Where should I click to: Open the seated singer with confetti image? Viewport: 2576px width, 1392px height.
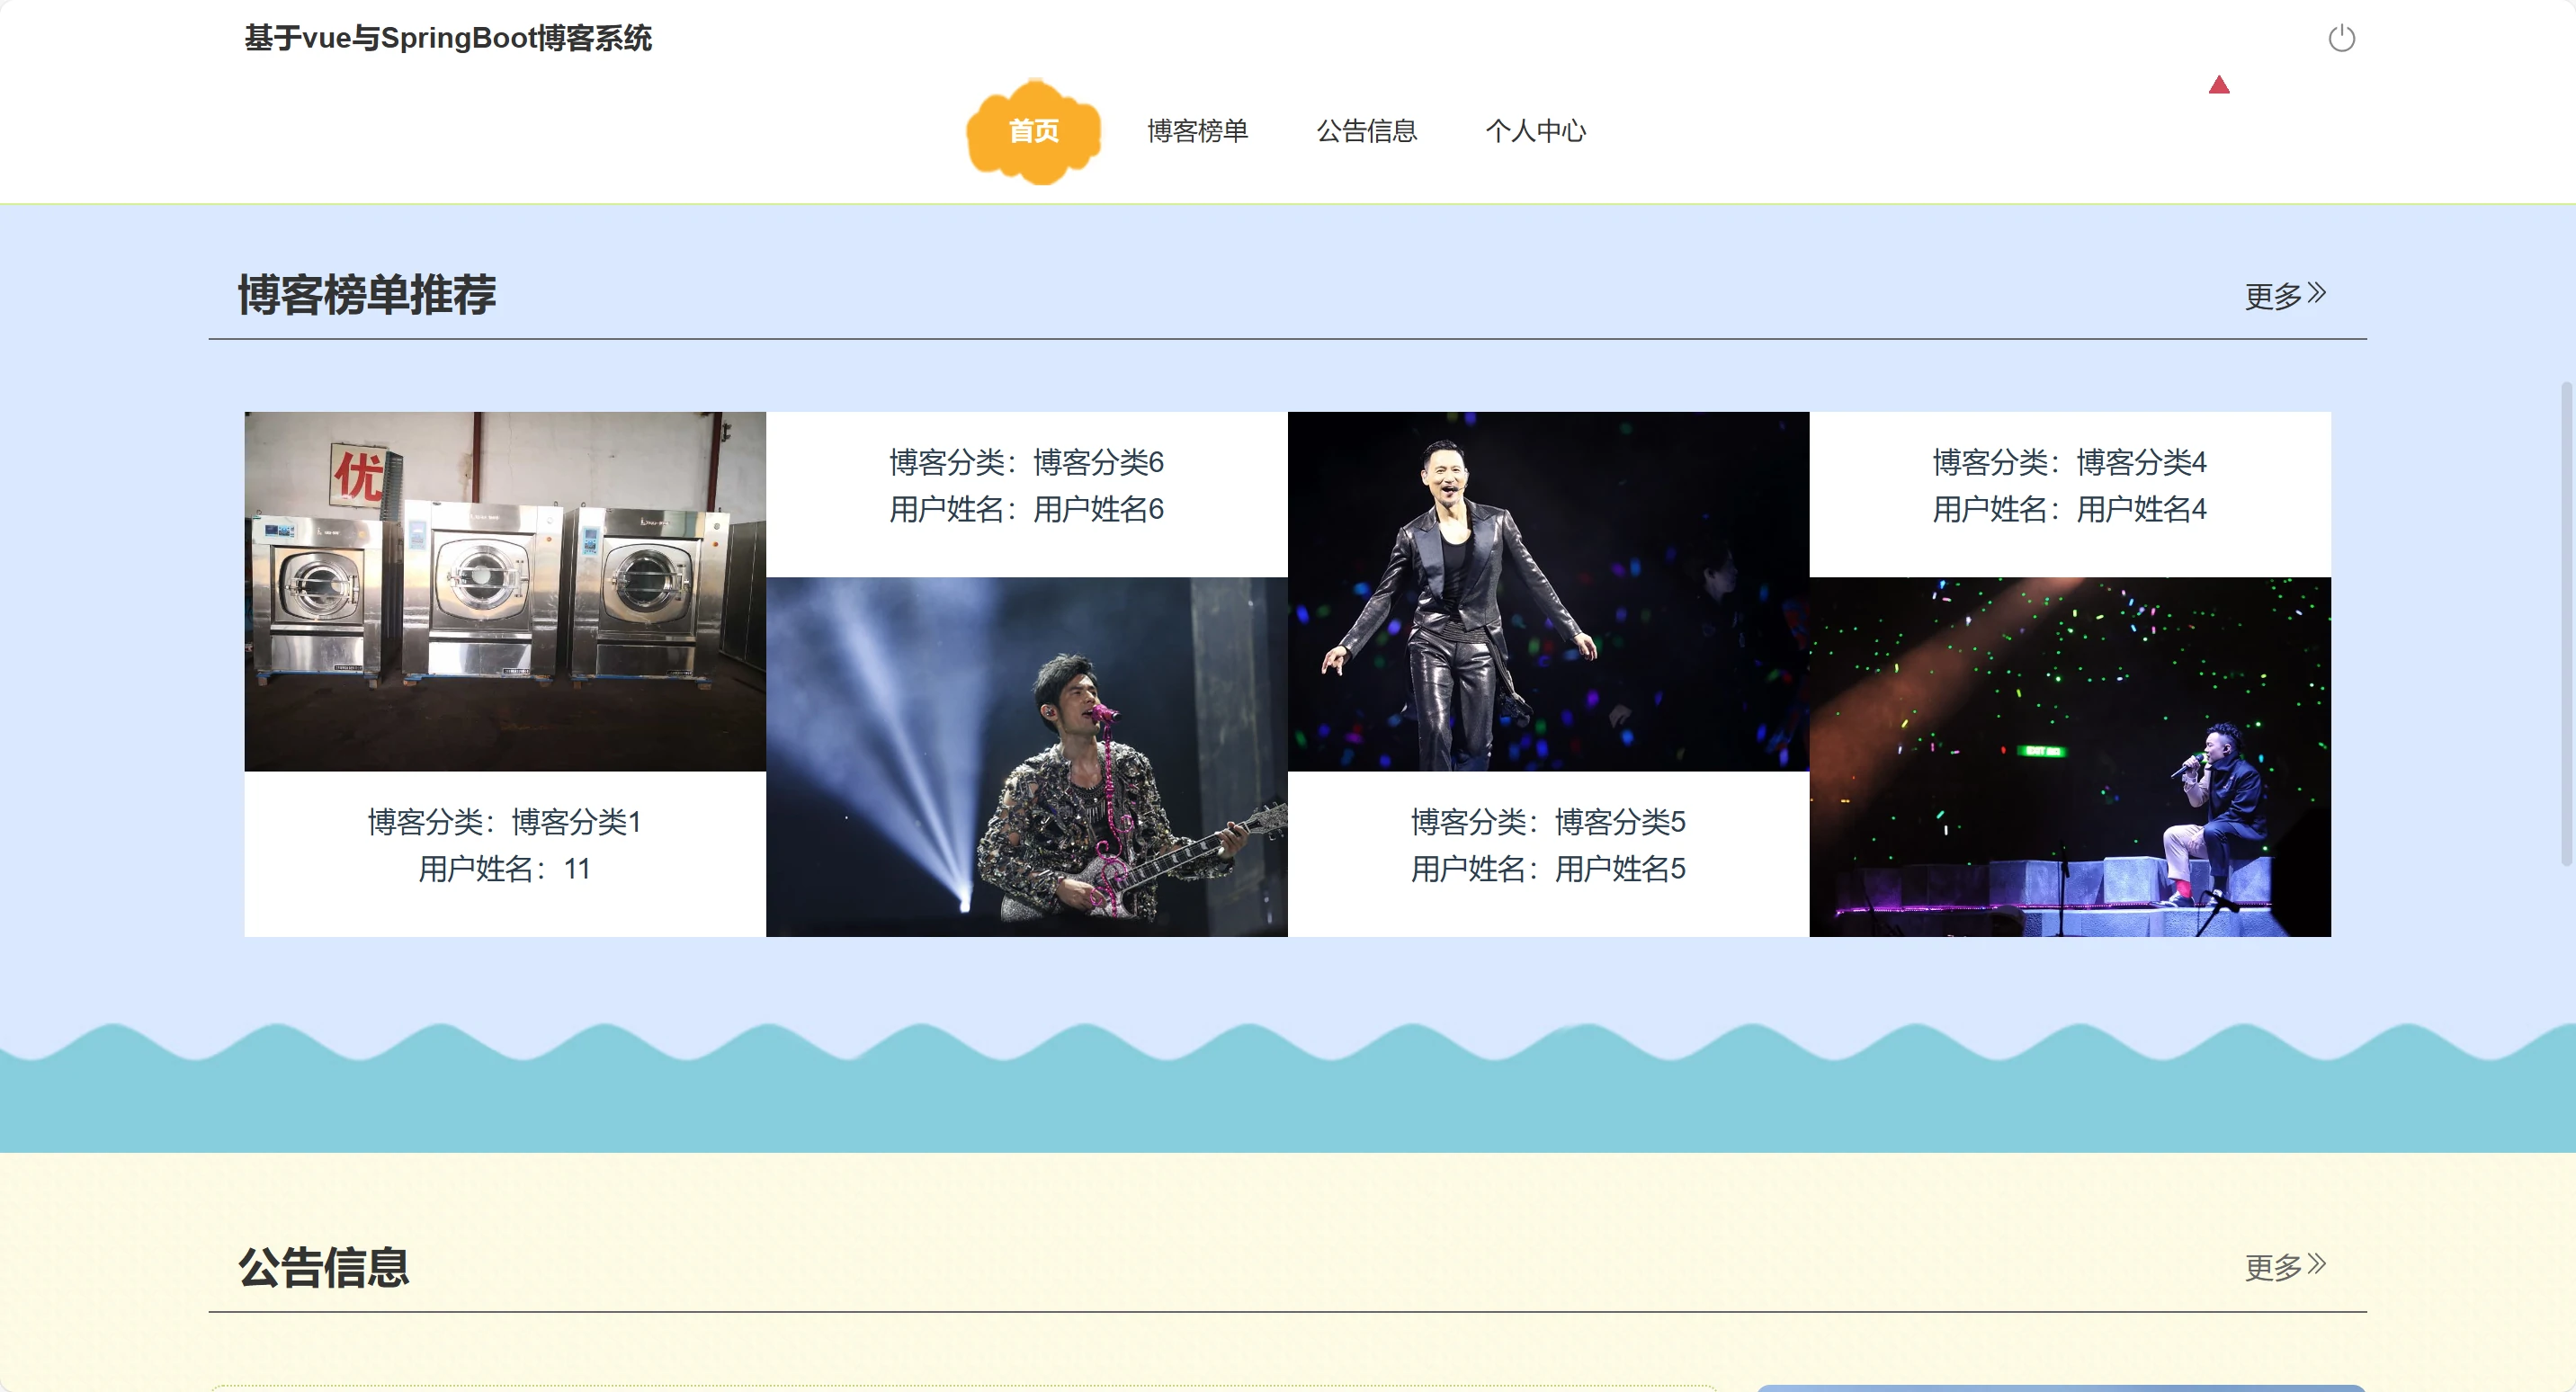pyautogui.click(x=2069, y=756)
